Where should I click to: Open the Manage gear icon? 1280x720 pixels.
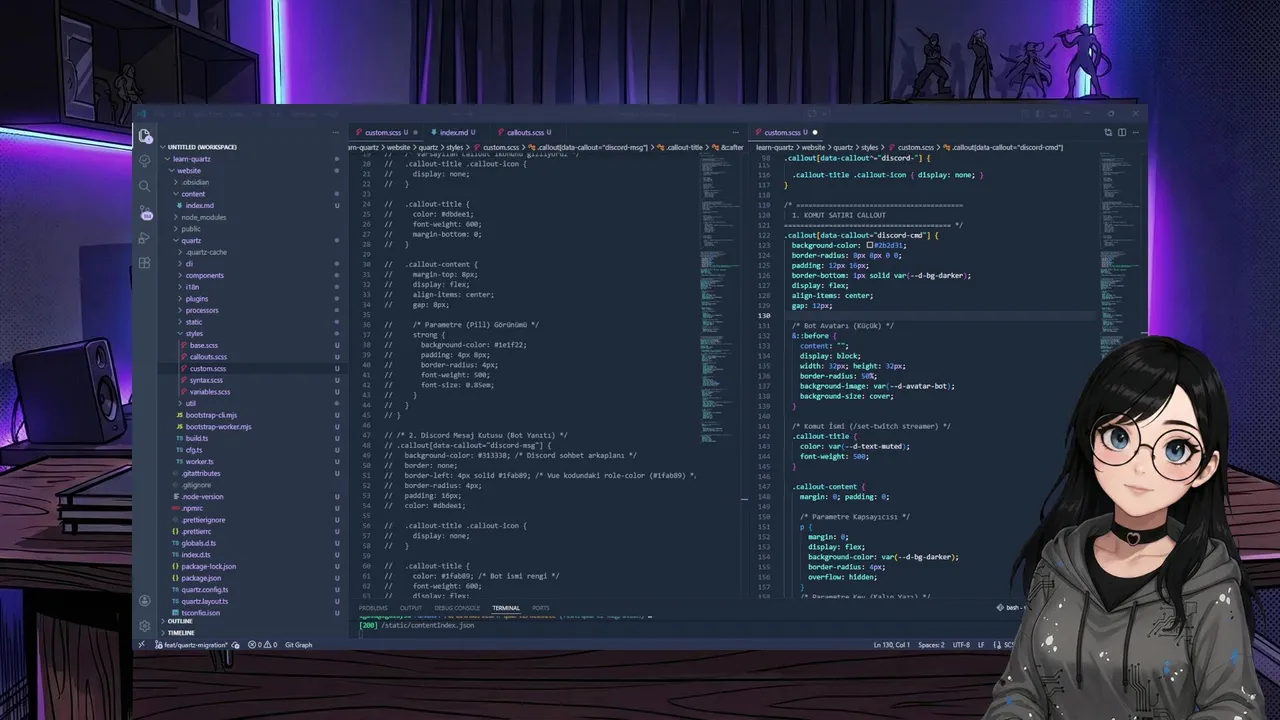pyautogui.click(x=145, y=626)
